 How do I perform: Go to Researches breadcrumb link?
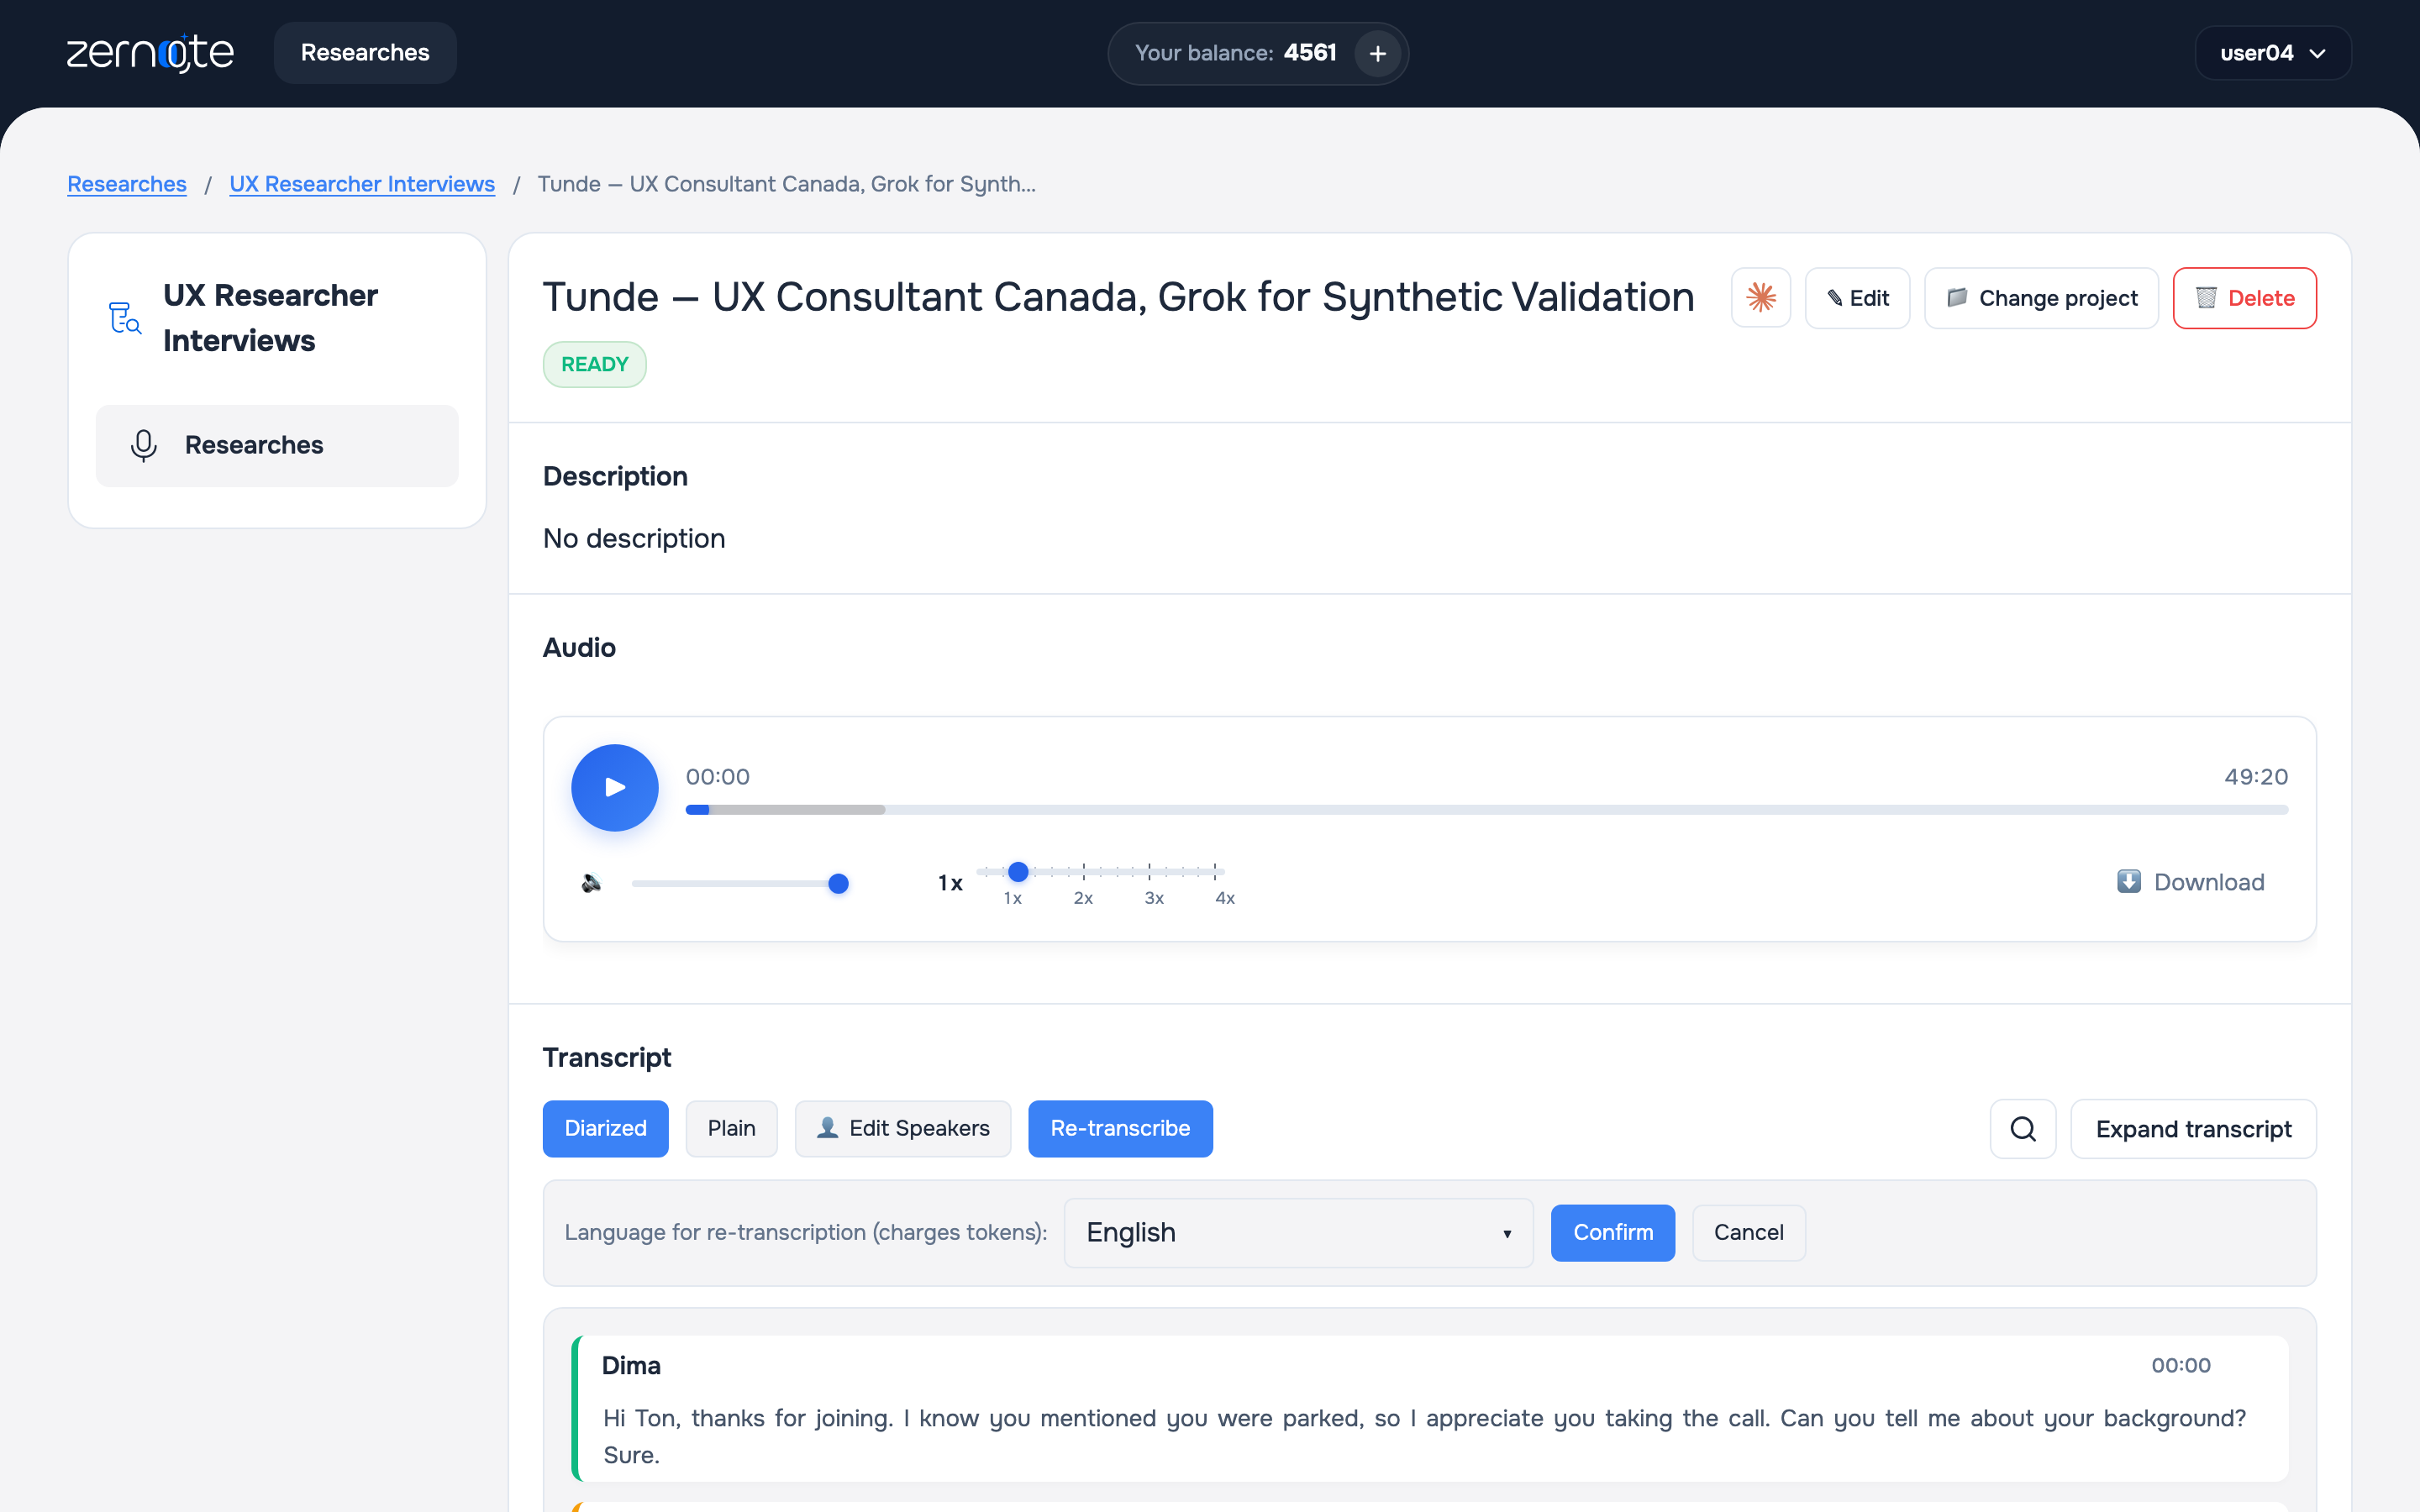tap(127, 184)
